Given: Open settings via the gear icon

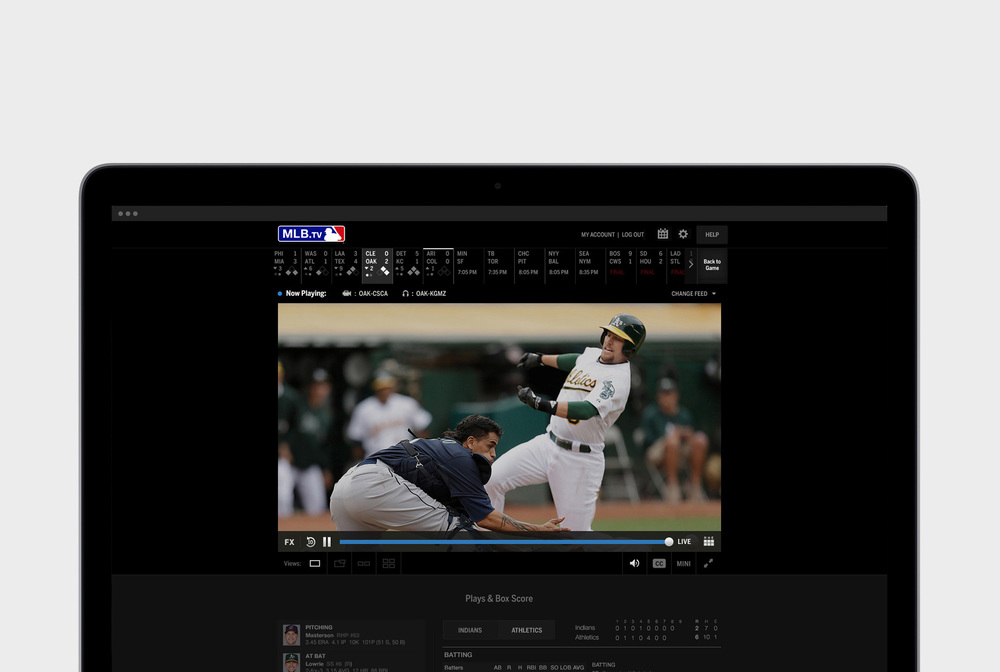Looking at the screenshot, I should [x=683, y=234].
